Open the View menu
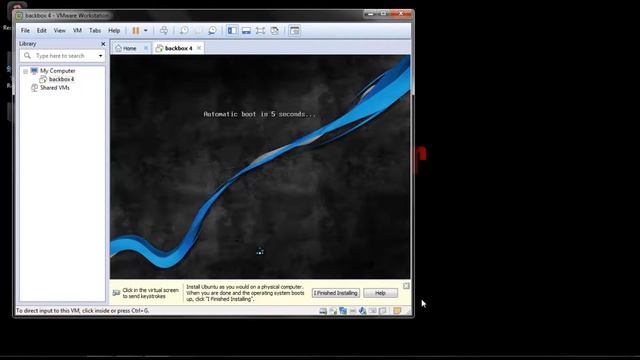 [x=60, y=31]
